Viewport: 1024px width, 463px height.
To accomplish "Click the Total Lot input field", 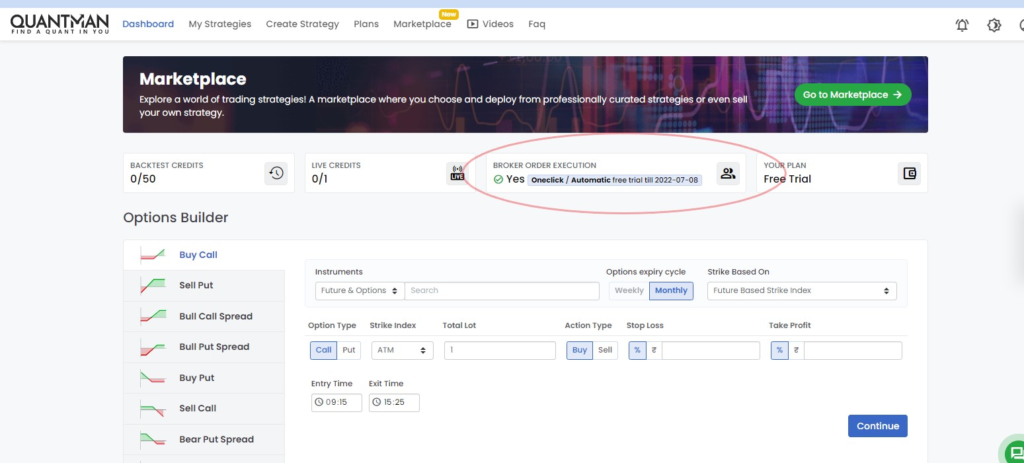I will [500, 350].
